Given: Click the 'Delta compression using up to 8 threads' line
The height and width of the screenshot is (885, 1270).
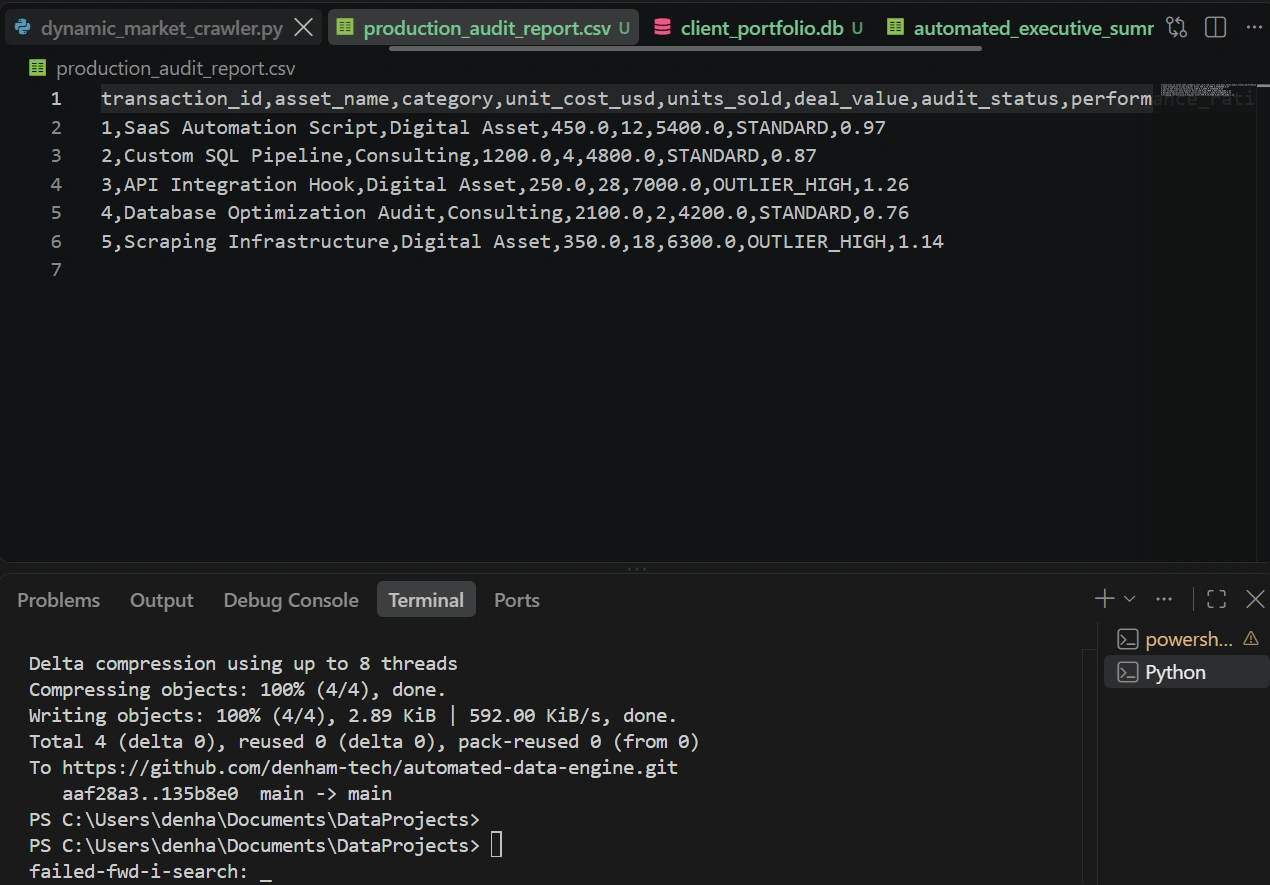Looking at the screenshot, I should click(x=243, y=663).
